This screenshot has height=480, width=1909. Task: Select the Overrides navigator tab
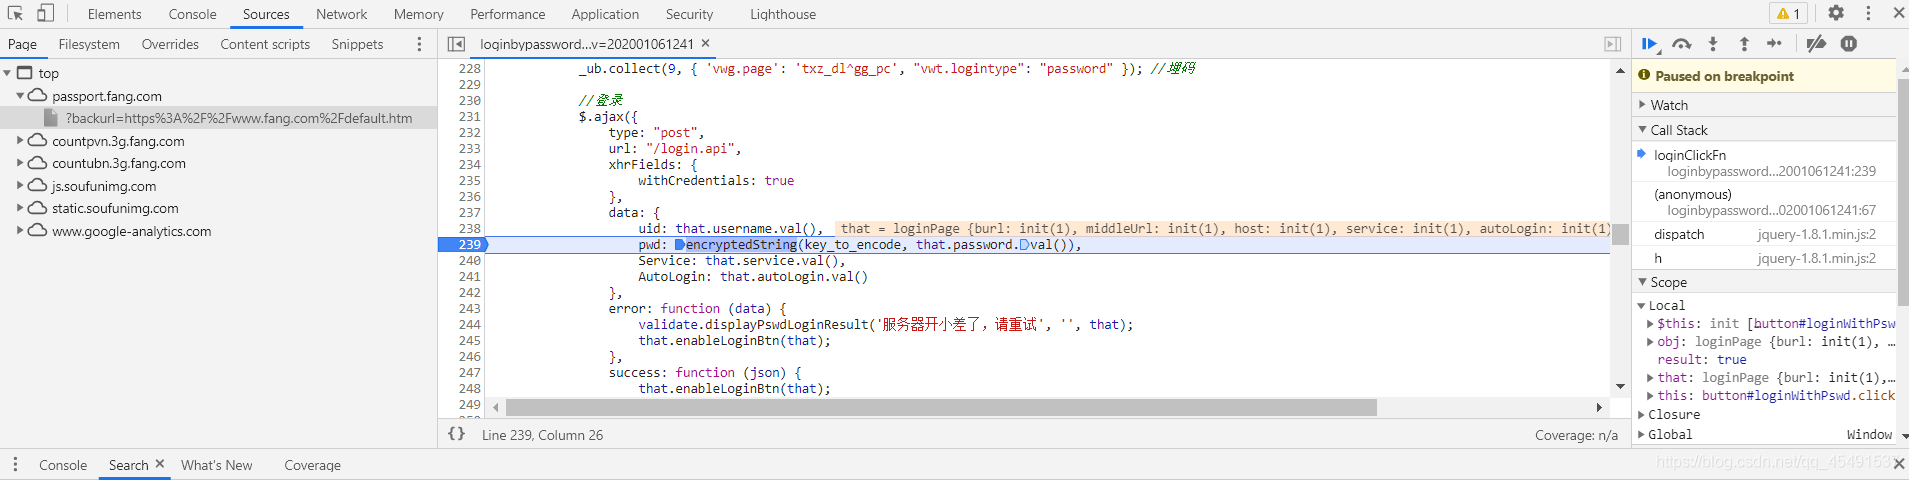pyautogui.click(x=170, y=44)
